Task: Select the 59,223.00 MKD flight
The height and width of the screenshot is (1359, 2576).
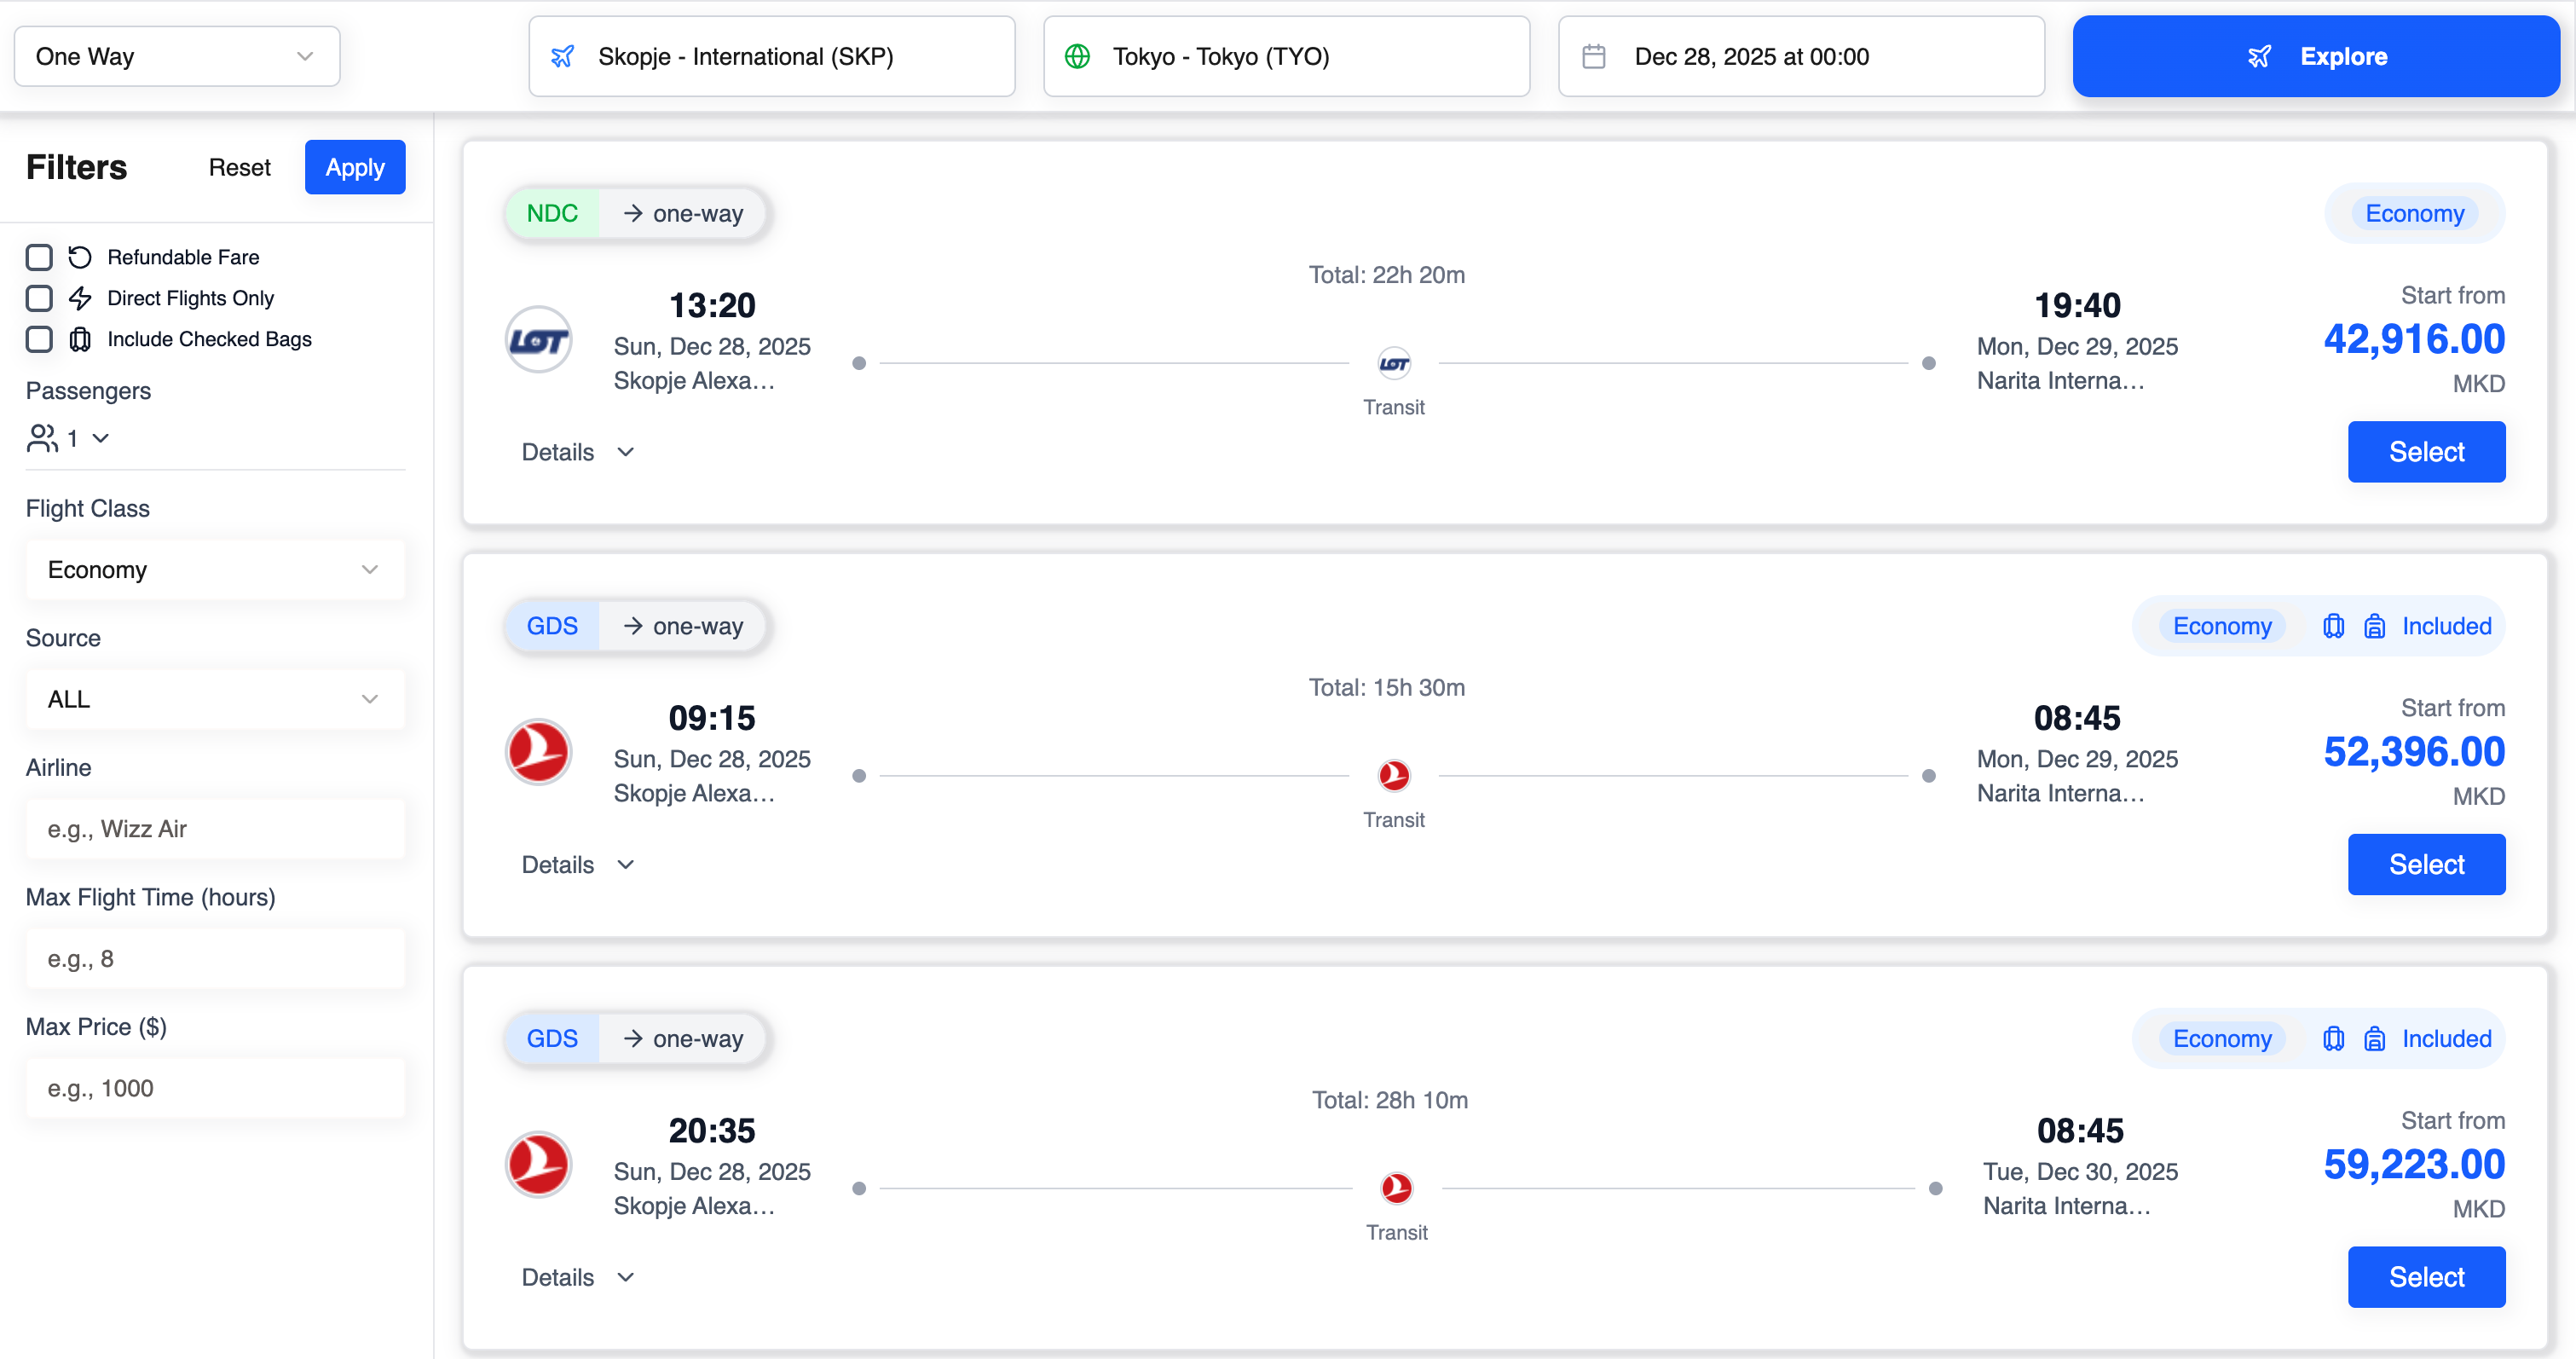Action: [x=2426, y=1277]
